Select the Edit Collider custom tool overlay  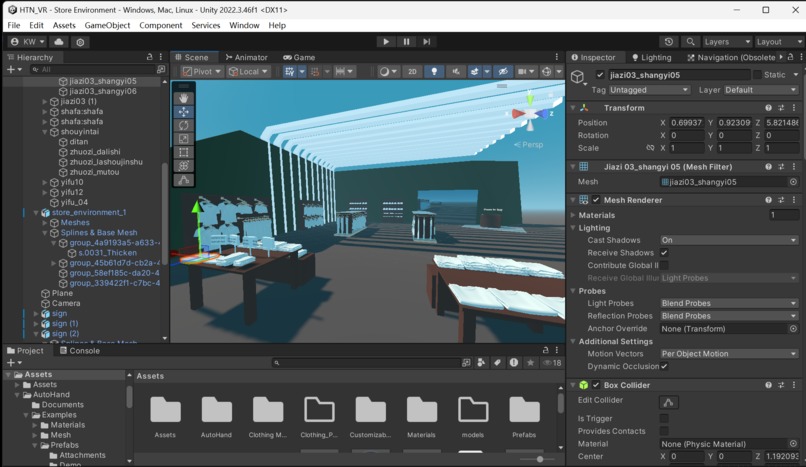[184, 180]
